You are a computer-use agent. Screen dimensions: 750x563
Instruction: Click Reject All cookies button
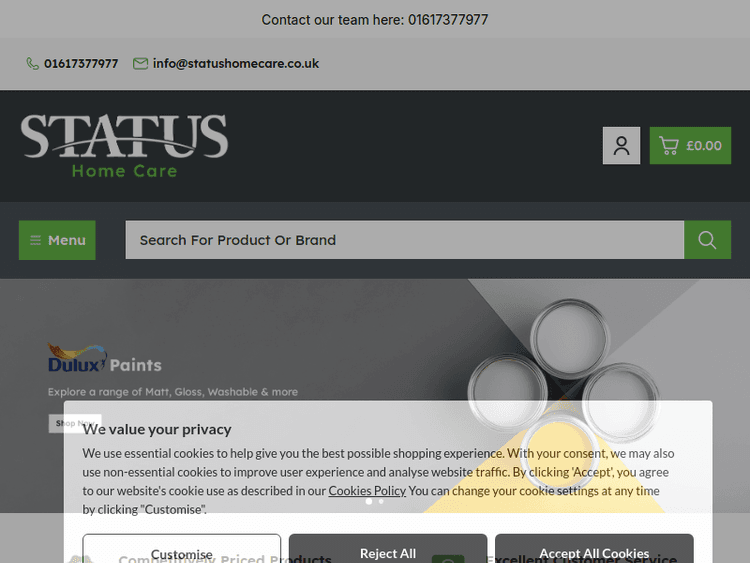[x=388, y=549]
